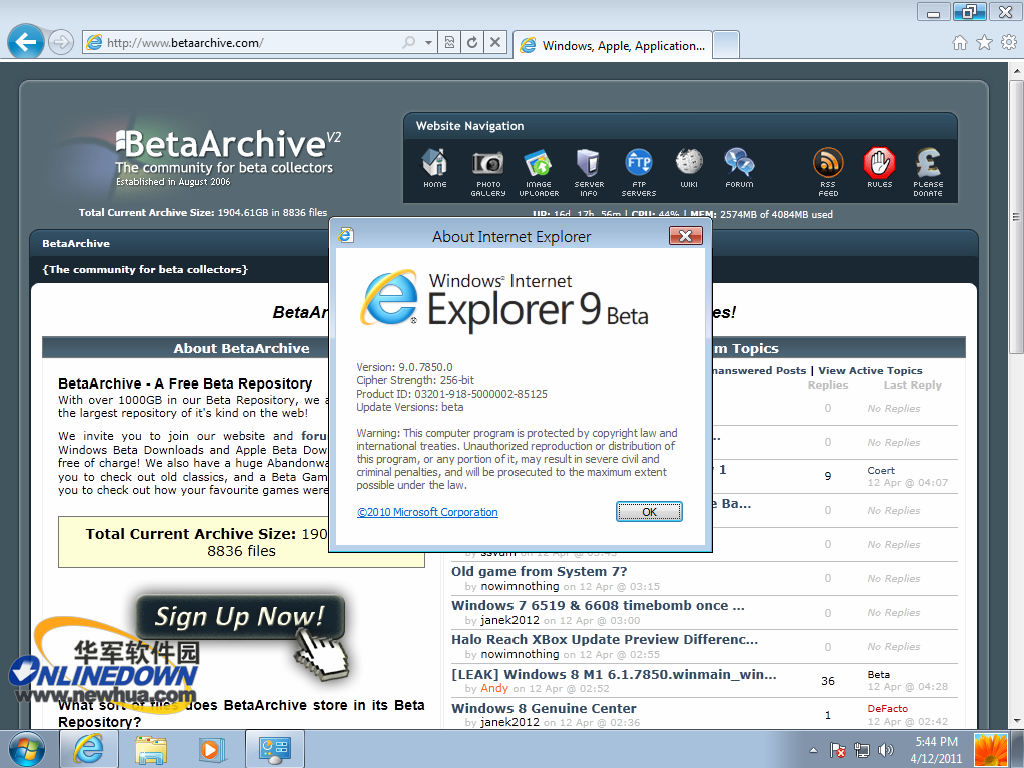Click Internet Explorer taskbar icon

pyautogui.click(x=89, y=749)
